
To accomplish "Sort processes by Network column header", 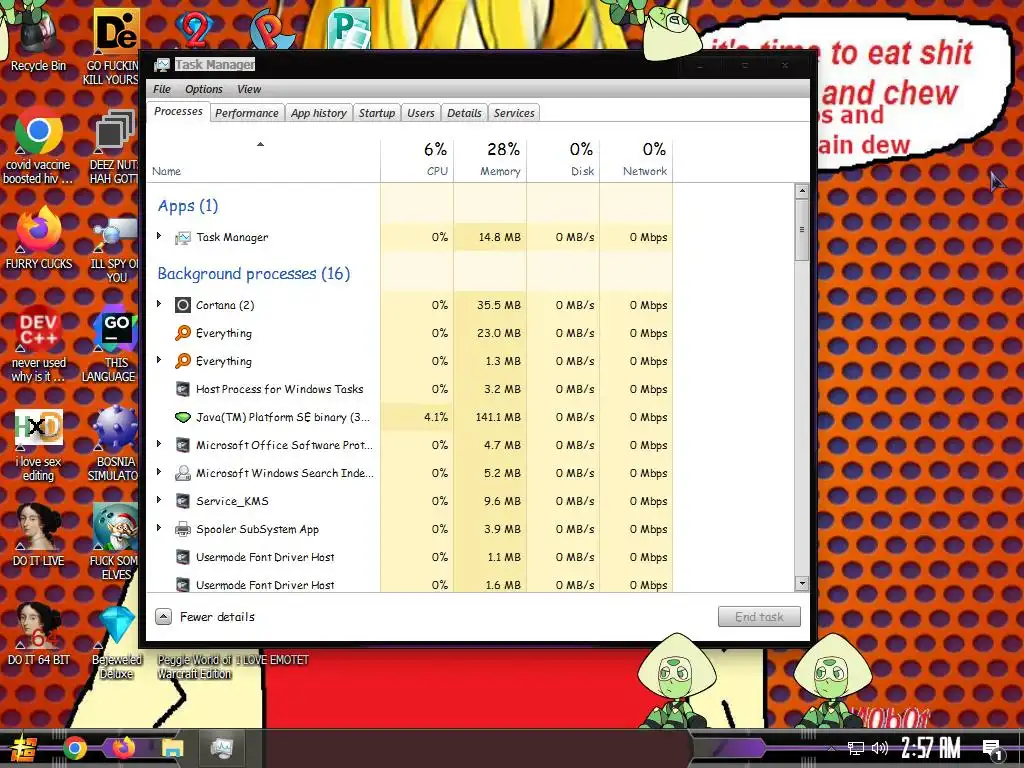I will [636, 159].
